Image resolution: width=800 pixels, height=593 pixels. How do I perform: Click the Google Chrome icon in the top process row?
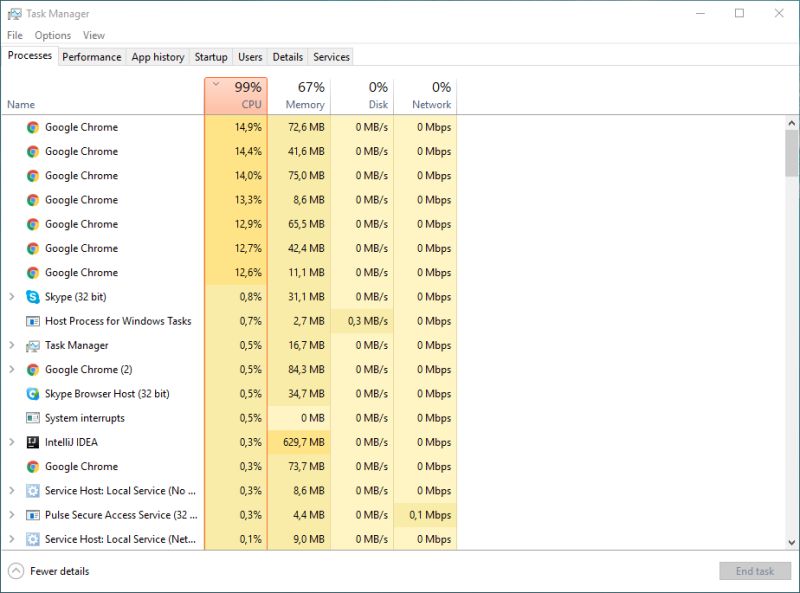(x=32, y=127)
